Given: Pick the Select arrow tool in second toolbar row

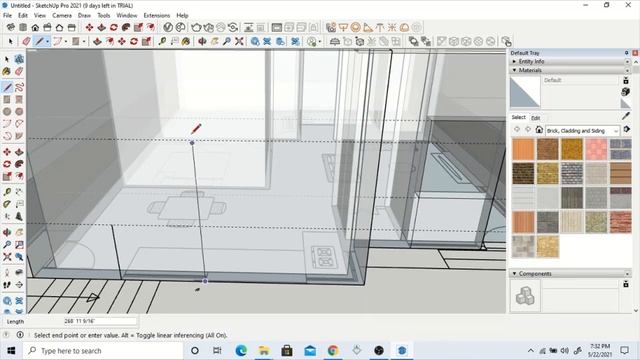Looking at the screenshot, I should point(11,41).
